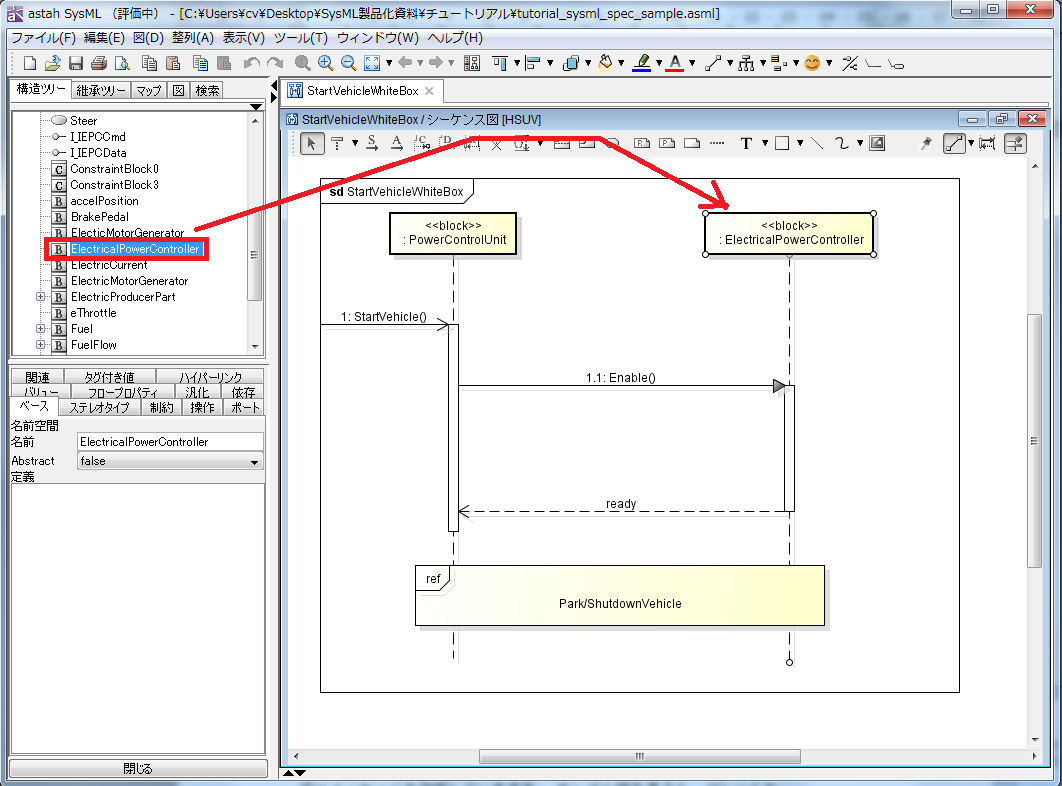Open the ヘルプ(H) menu
This screenshot has height=786, width=1062.
(x=455, y=38)
